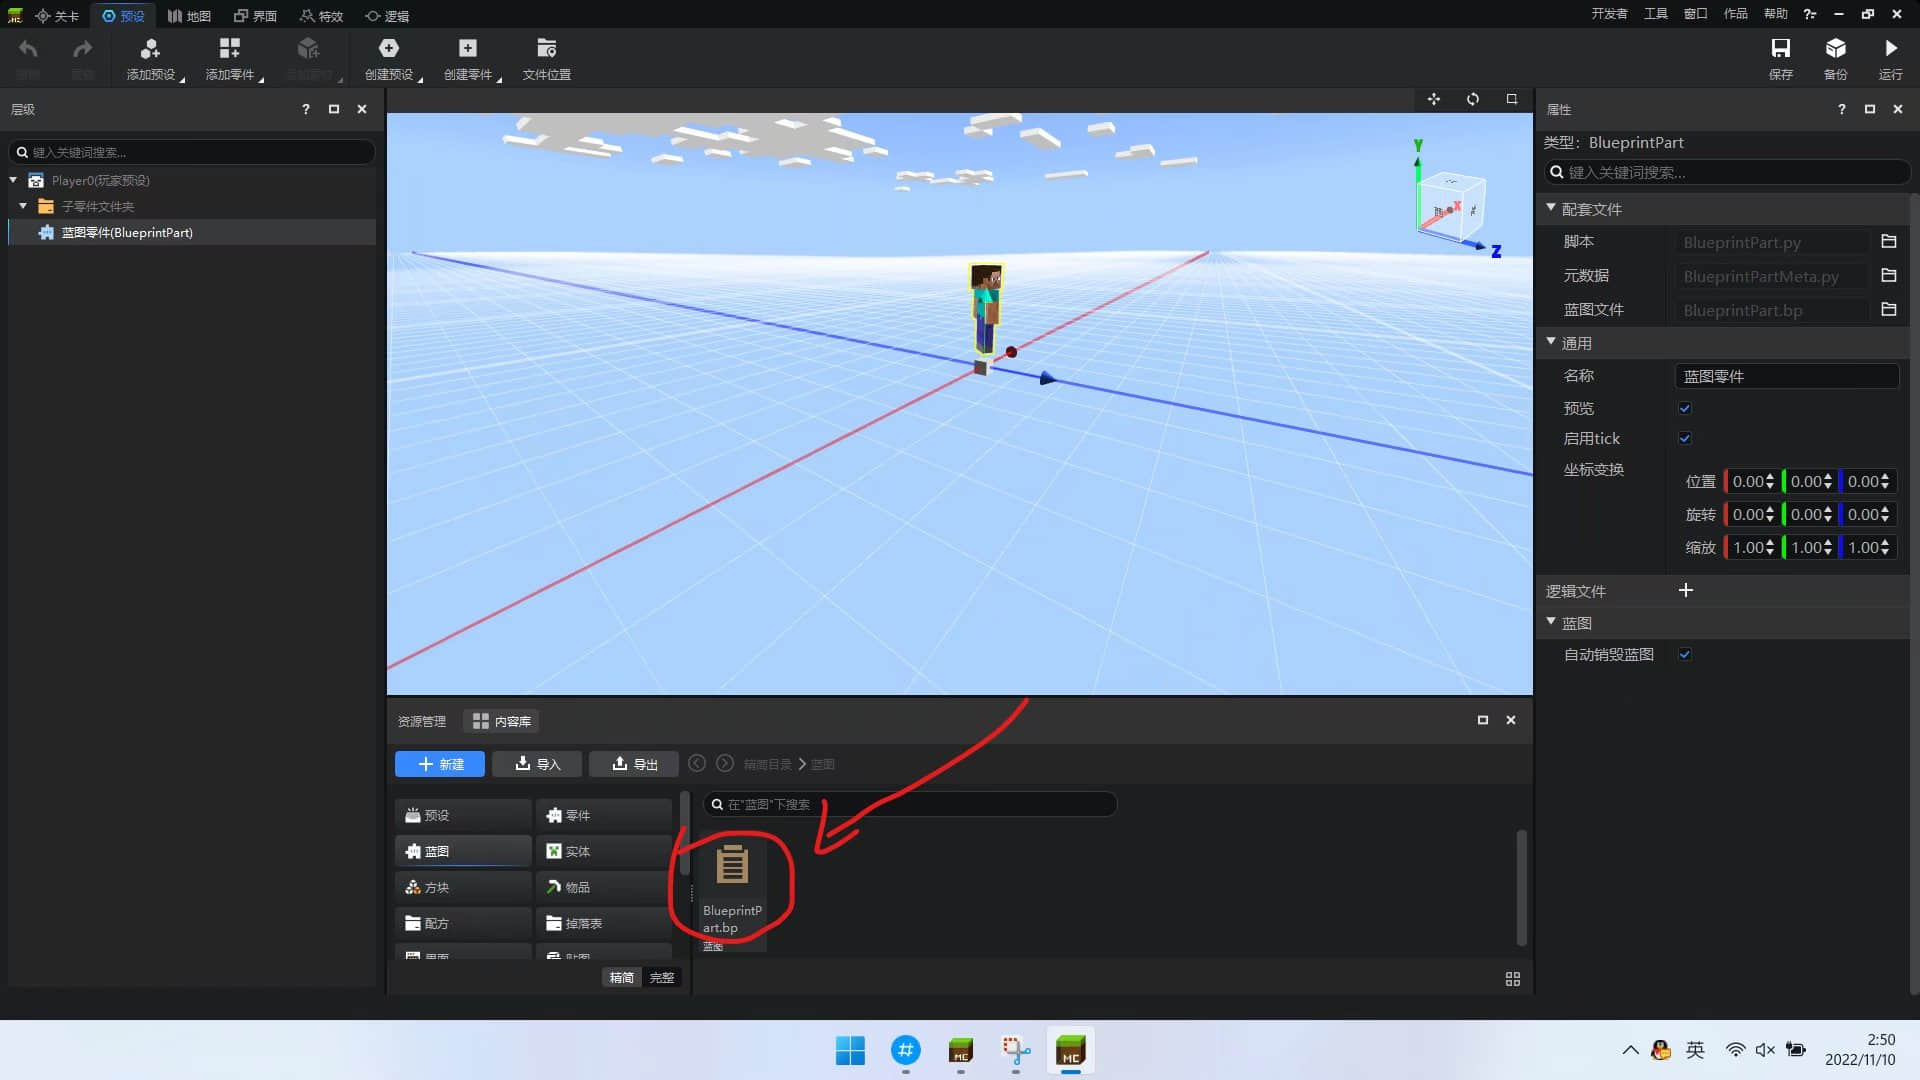Redo using the redo arrow icon

[x=82, y=49]
